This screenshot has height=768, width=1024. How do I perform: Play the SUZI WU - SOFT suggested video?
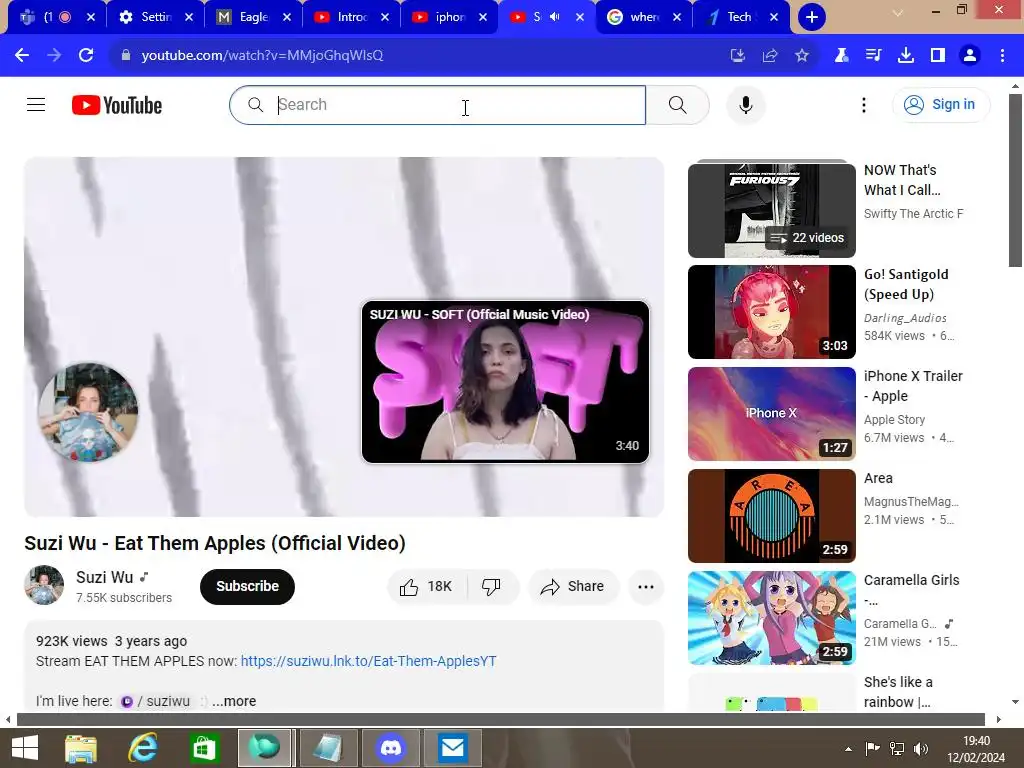click(505, 382)
